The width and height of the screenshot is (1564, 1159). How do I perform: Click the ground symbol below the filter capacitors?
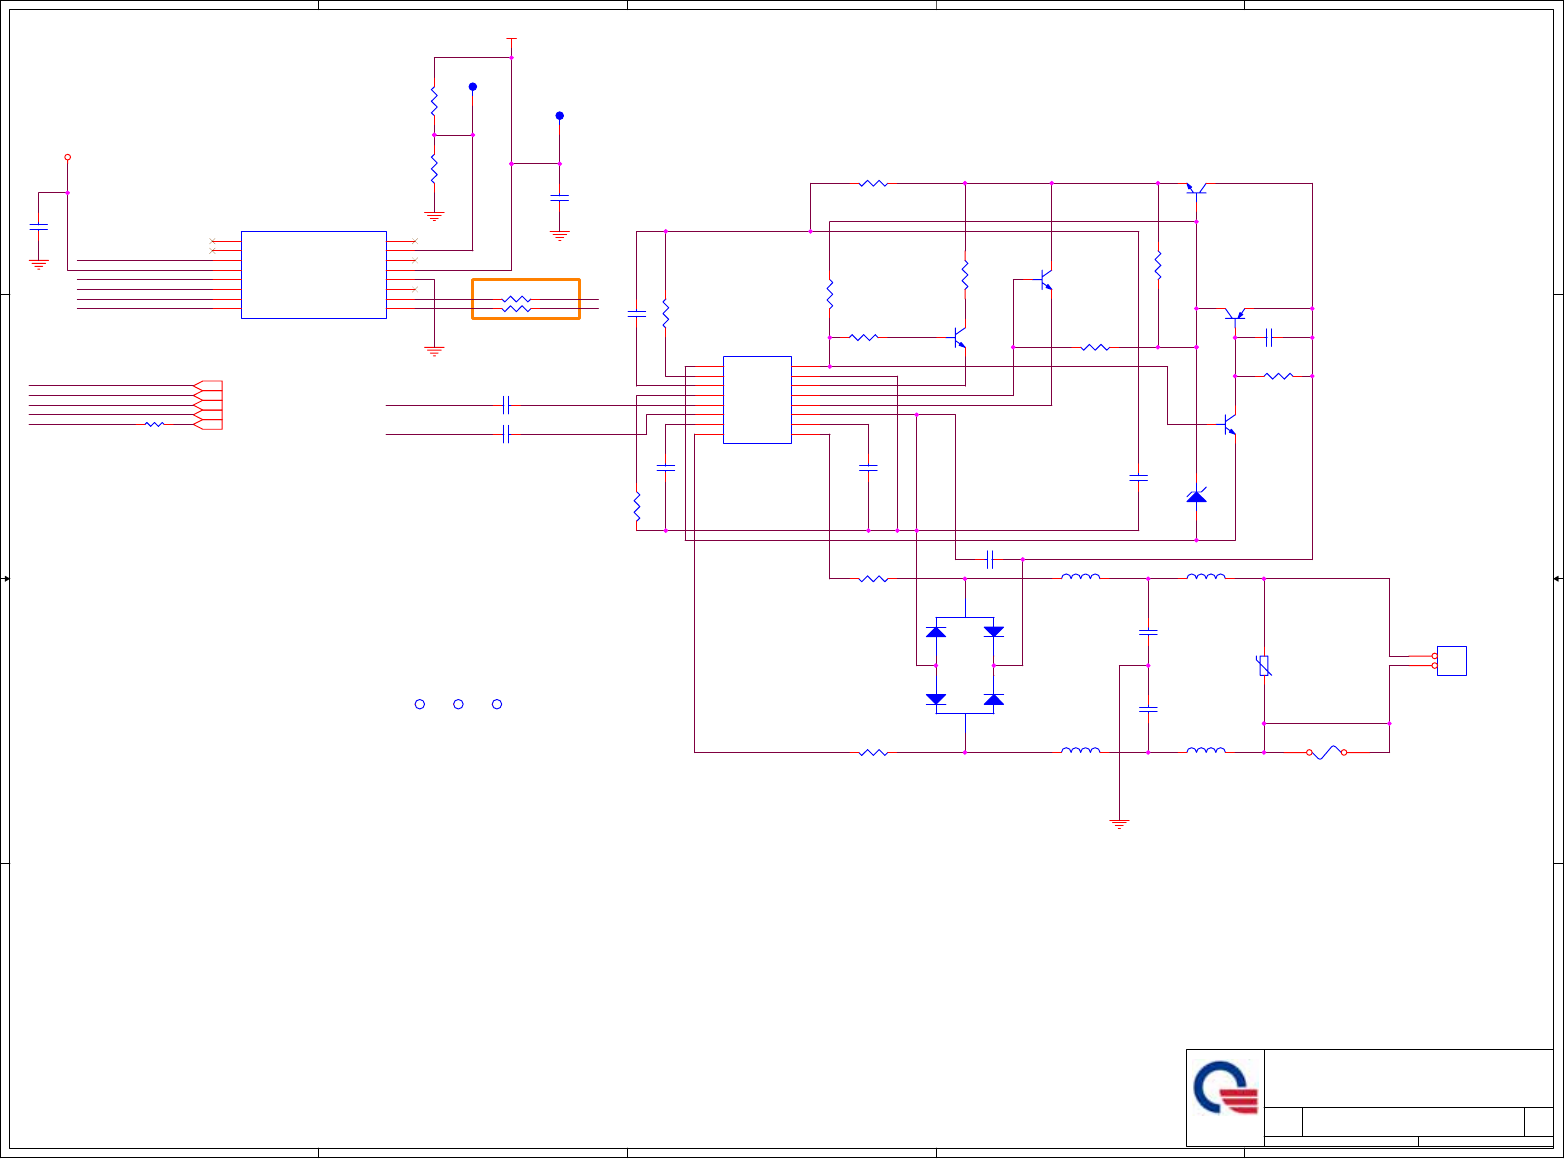(x=1119, y=824)
